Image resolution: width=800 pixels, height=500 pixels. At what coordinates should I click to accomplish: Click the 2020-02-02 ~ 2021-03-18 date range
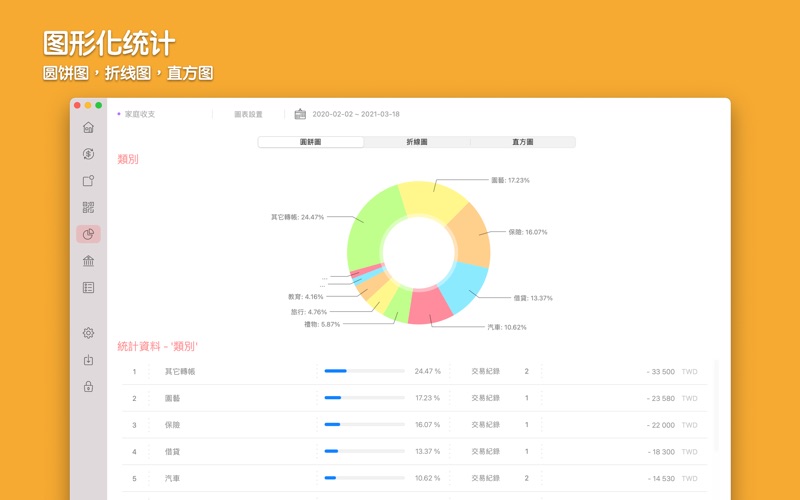355,114
